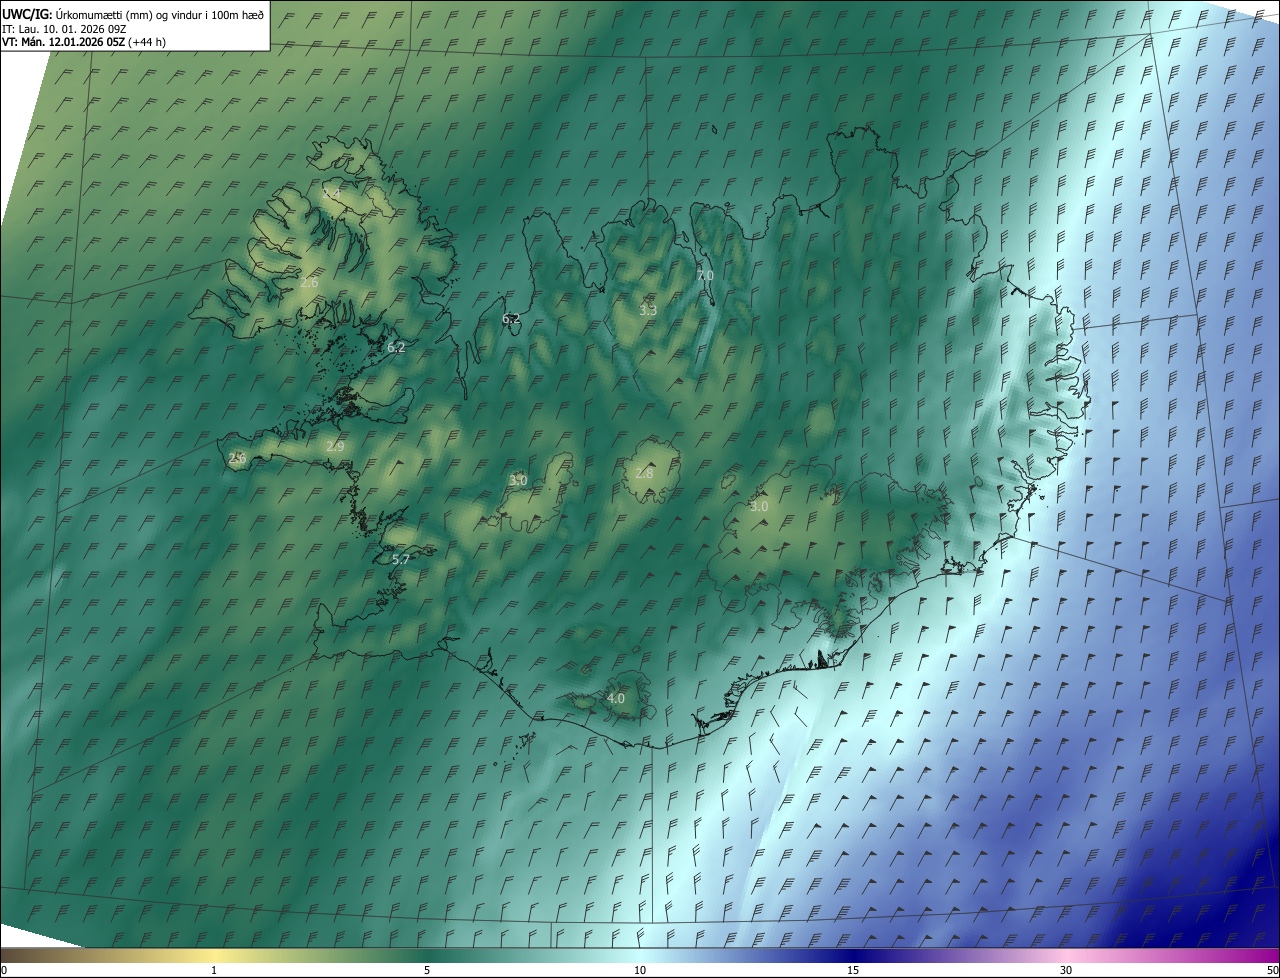Click the colorbar label 30
Viewport: 1280px width, 978px height.
tap(1066, 970)
